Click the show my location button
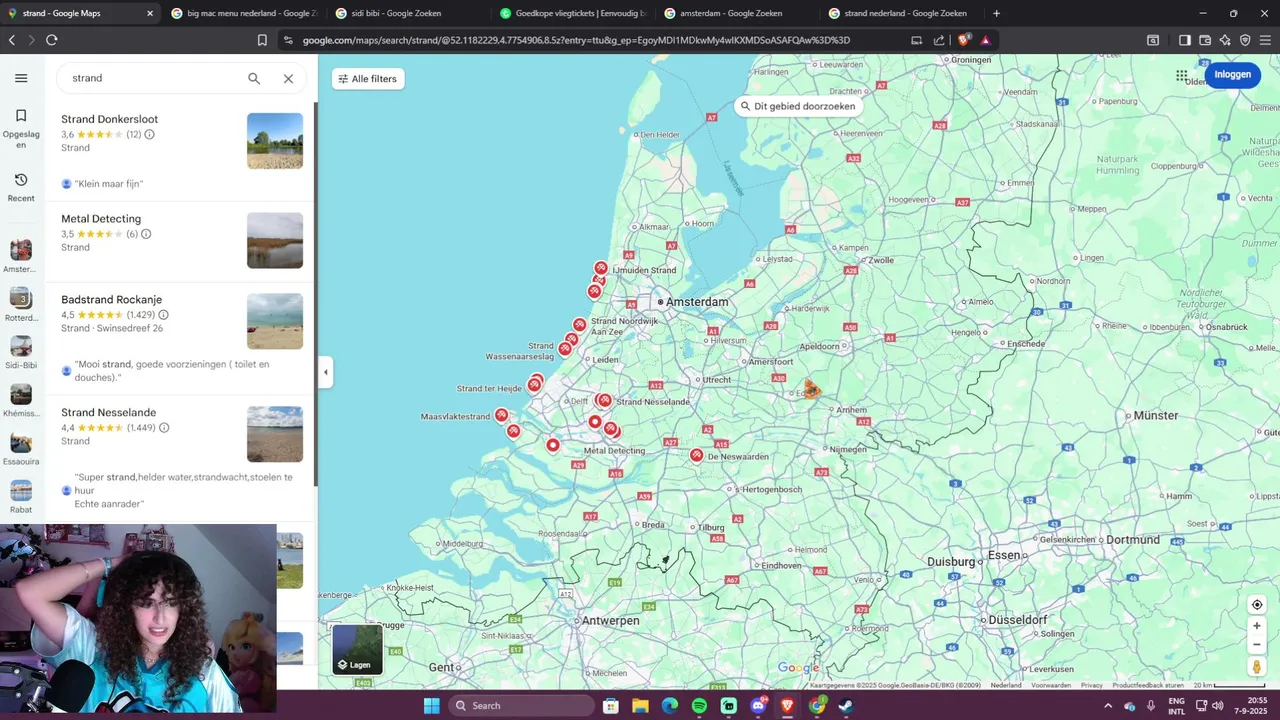1280x720 pixels. (1257, 605)
